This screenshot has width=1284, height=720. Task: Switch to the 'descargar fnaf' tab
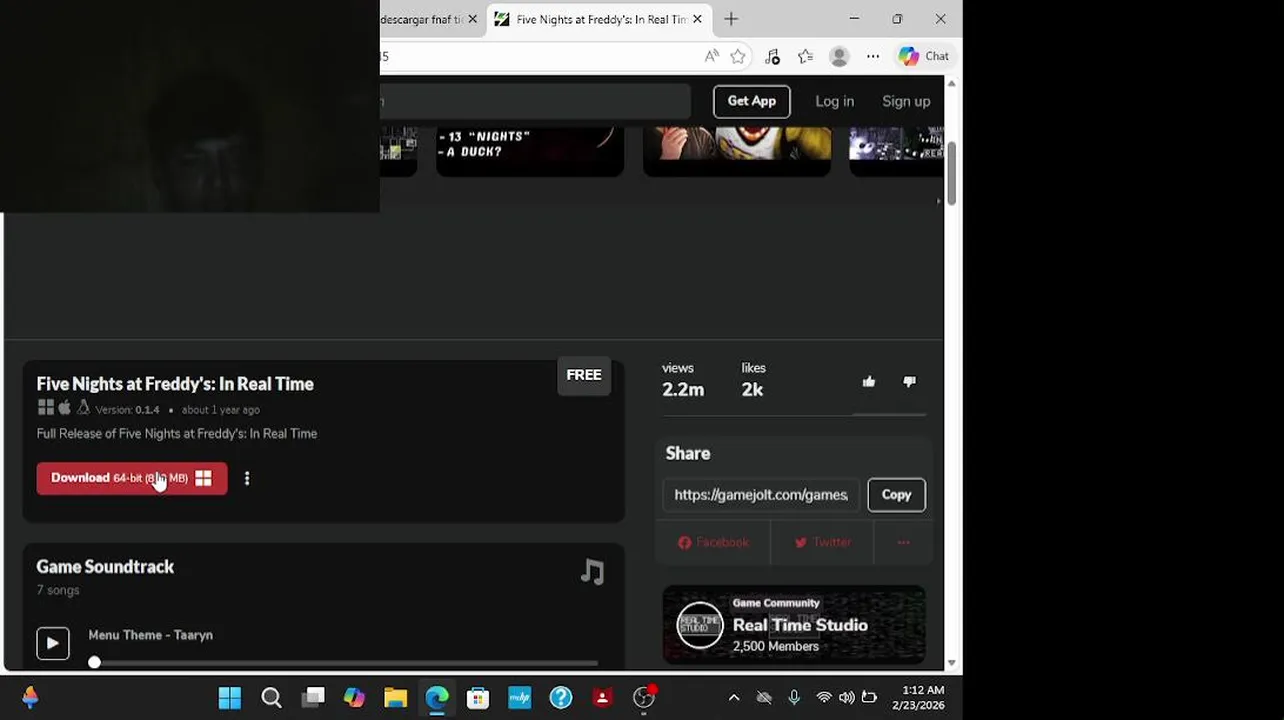[421, 19]
